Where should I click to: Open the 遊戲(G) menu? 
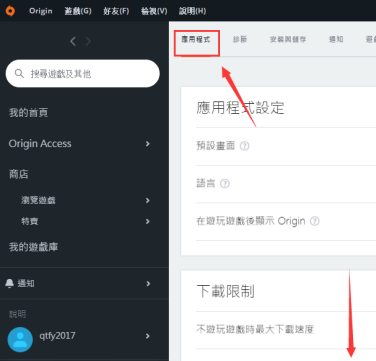point(78,11)
